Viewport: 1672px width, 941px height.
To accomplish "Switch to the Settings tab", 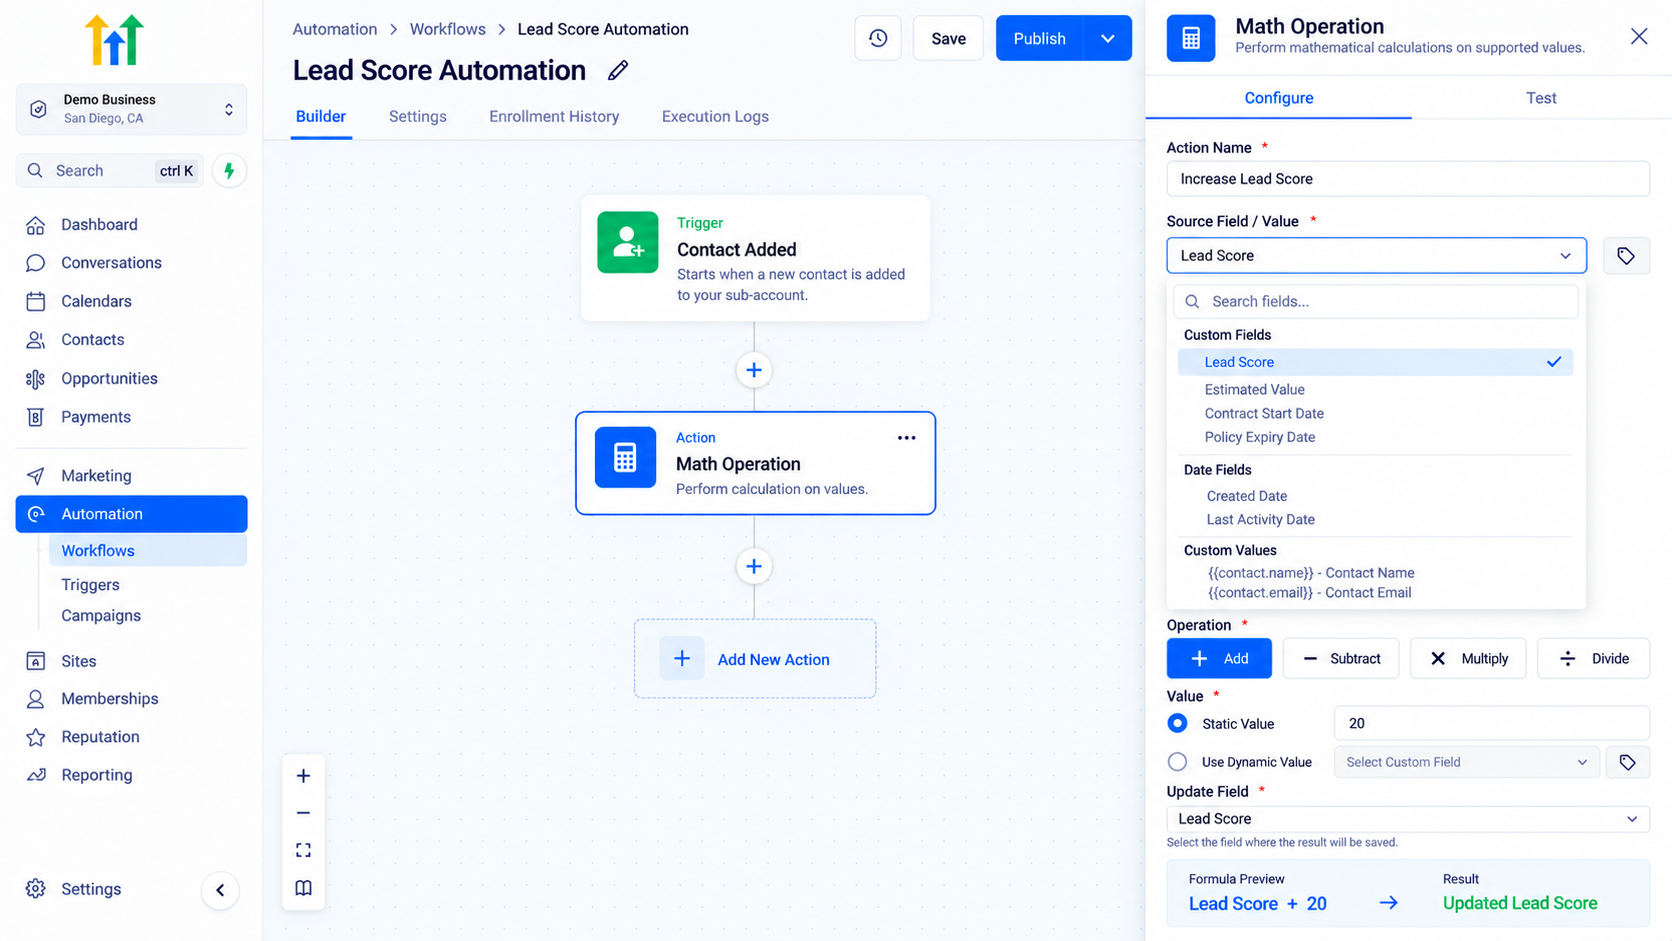I will 418,117.
